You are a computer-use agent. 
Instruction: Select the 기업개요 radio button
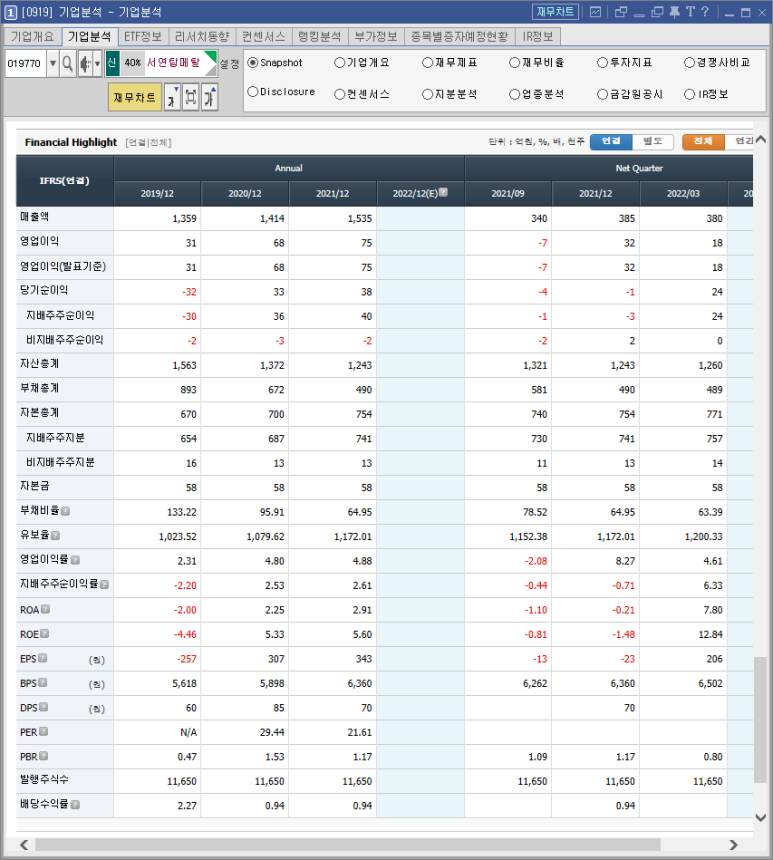pos(340,63)
